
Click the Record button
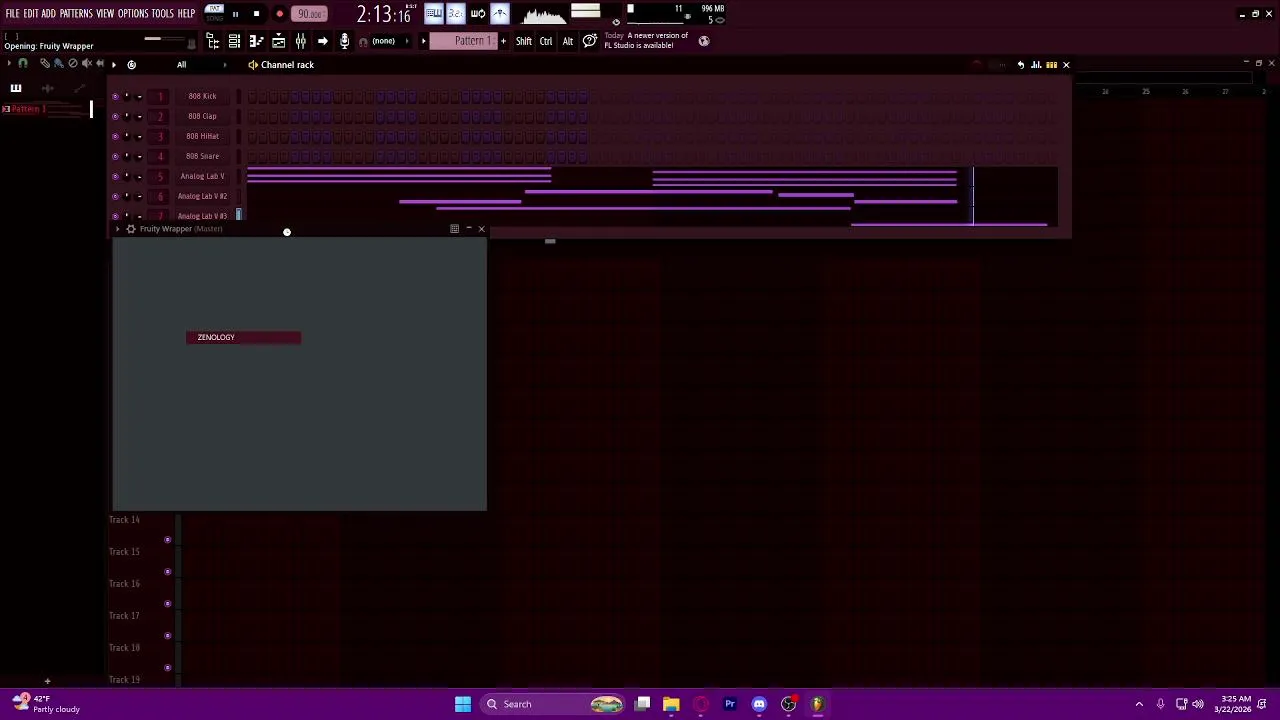[x=279, y=14]
